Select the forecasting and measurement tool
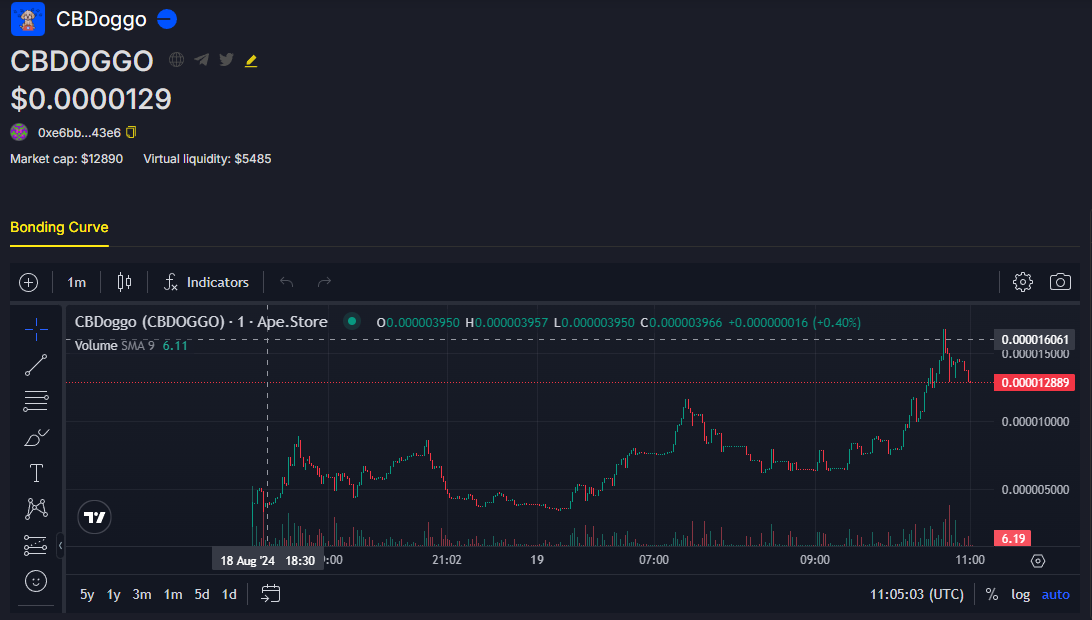Image resolution: width=1092 pixels, height=620 pixels. tap(36, 545)
